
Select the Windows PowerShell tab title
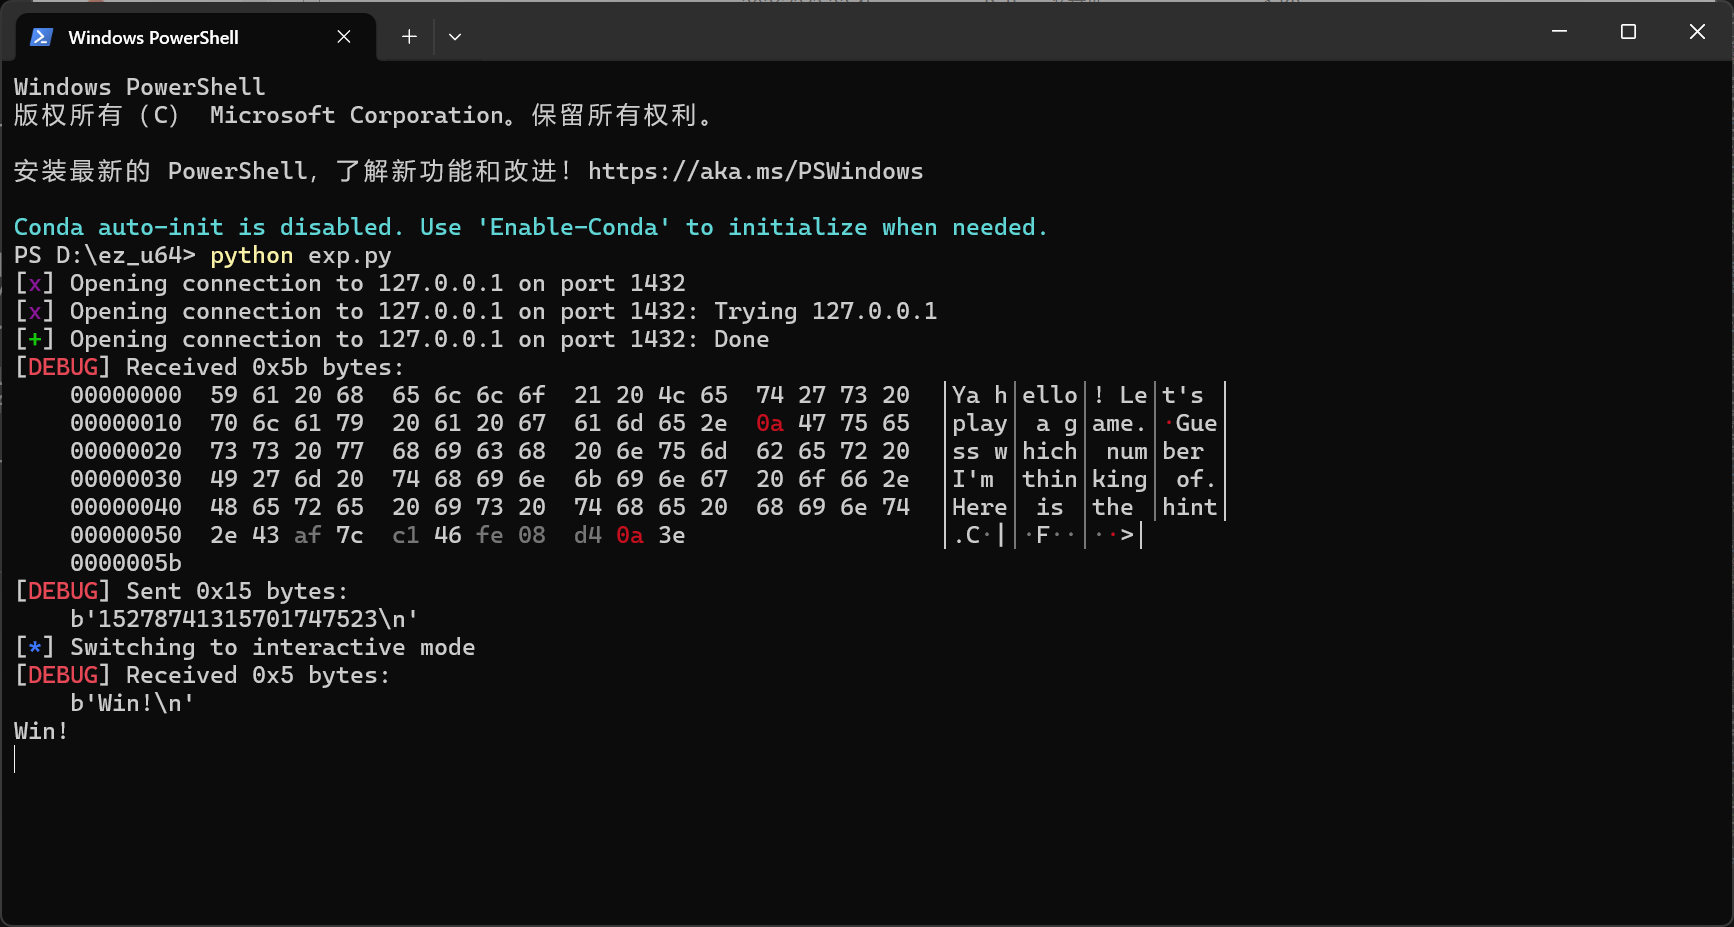[x=153, y=38]
